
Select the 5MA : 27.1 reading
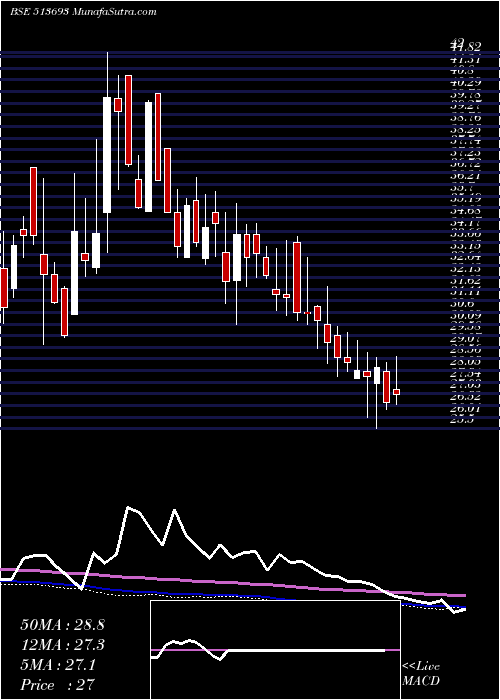click(x=58, y=665)
